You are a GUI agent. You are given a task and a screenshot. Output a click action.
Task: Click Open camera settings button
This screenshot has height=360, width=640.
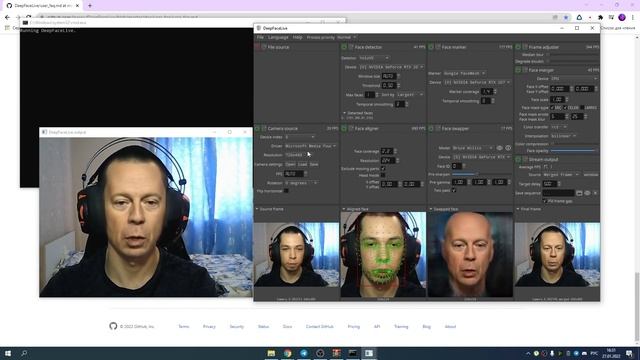290,164
